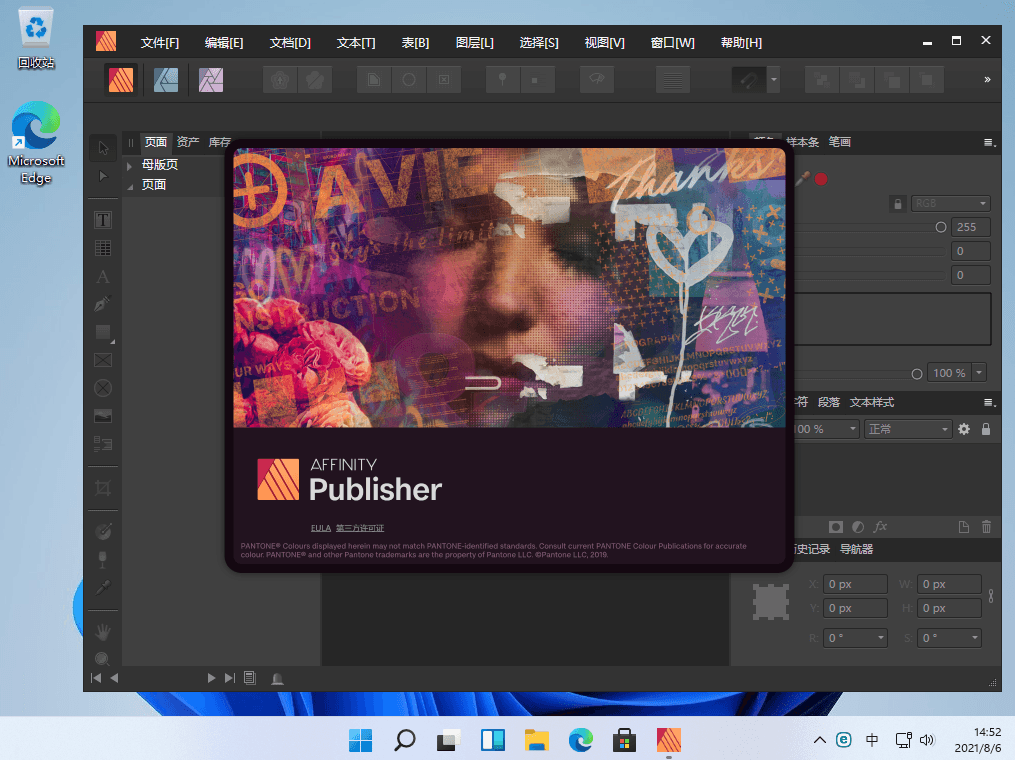Image resolution: width=1015 pixels, height=760 pixels.
Task: Select the Color Picker eyedropper tool
Action: pyautogui.click(x=103, y=587)
